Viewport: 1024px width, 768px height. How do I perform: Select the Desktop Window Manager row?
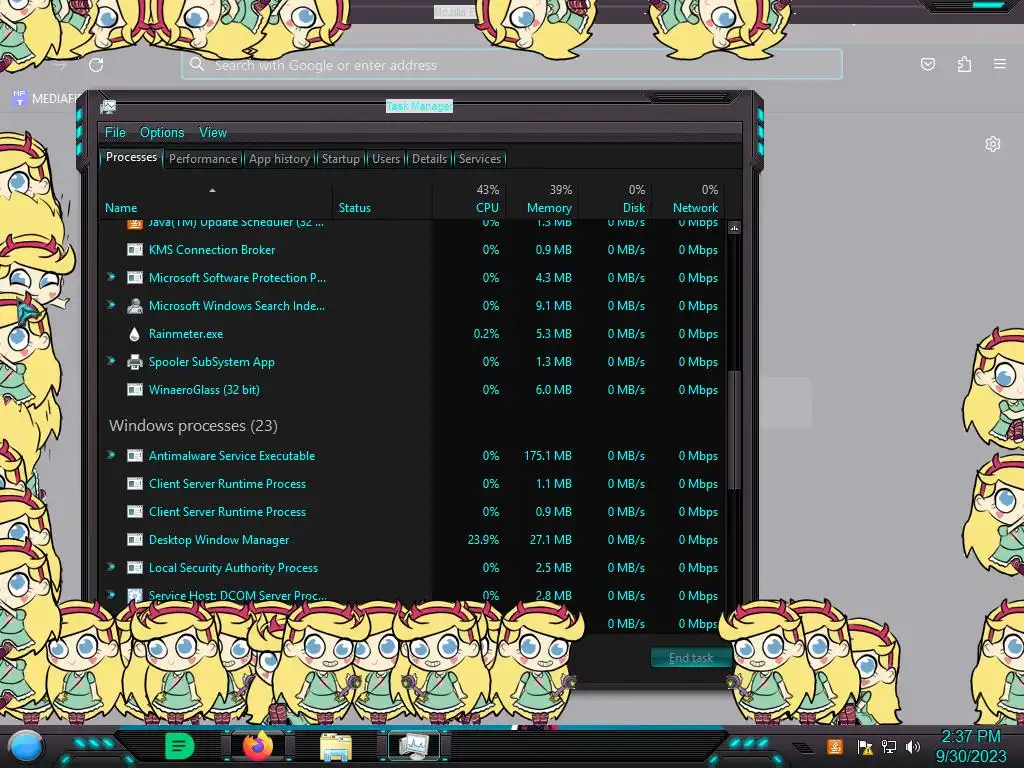[x=411, y=540]
